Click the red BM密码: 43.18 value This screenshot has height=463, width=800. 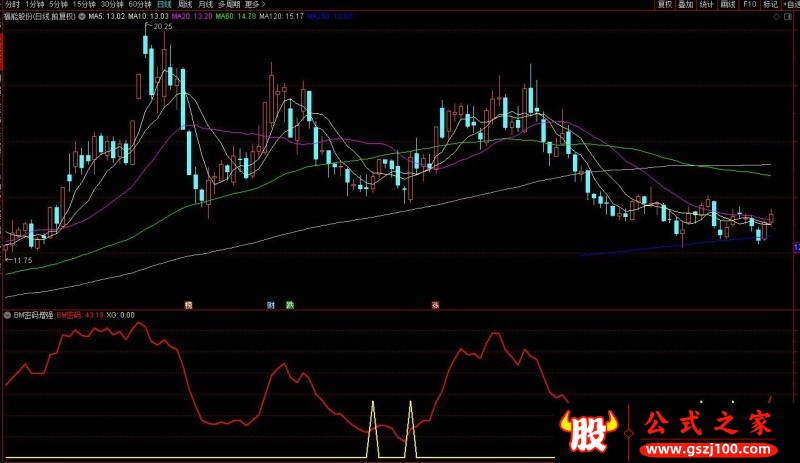click(80, 315)
